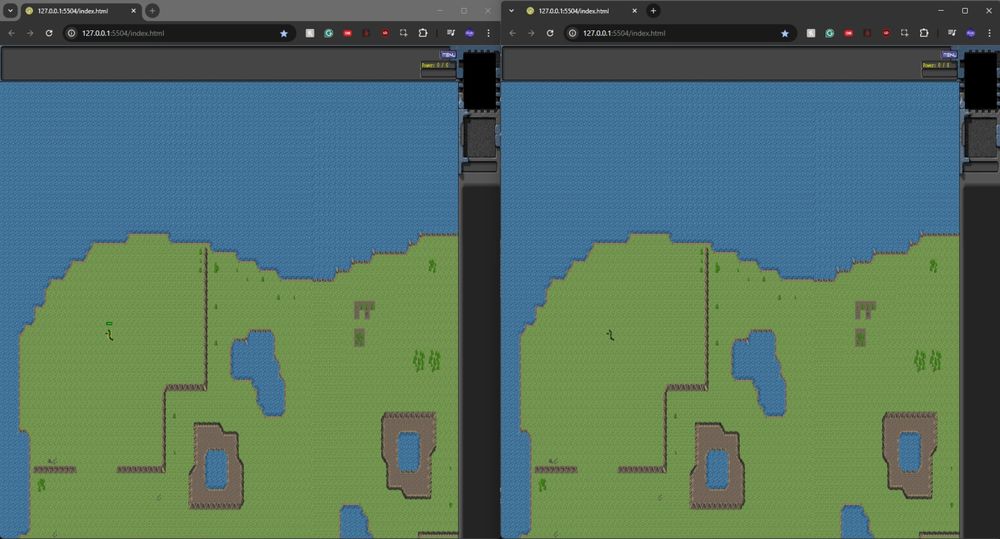Select the index.html tab in right window
This screenshot has width=1000, height=539.
[x=582, y=11]
